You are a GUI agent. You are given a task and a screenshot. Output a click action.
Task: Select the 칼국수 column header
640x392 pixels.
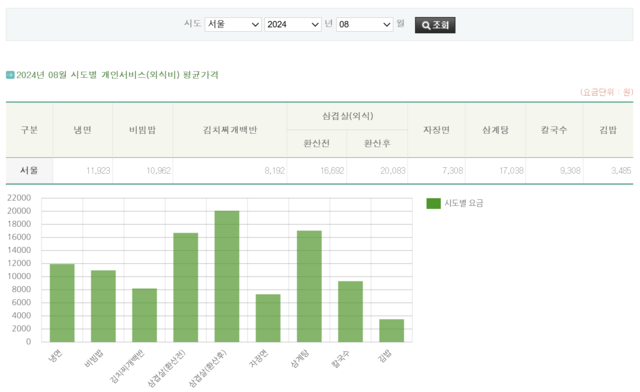(554, 130)
